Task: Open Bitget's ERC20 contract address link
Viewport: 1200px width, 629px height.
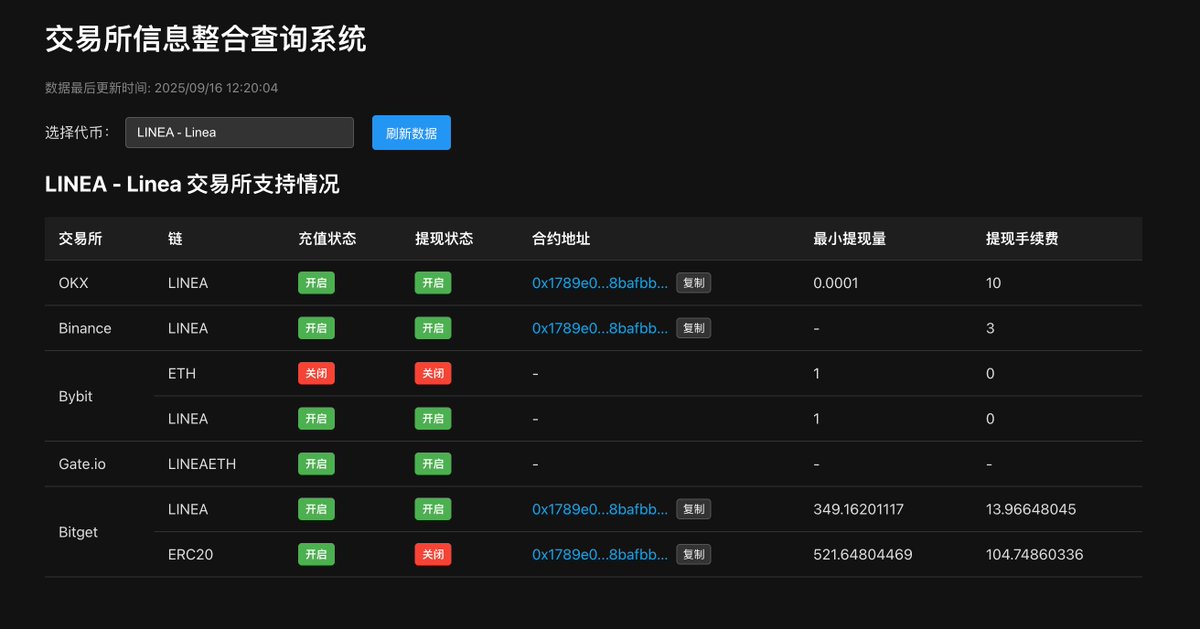Action: [x=599, y=554]
